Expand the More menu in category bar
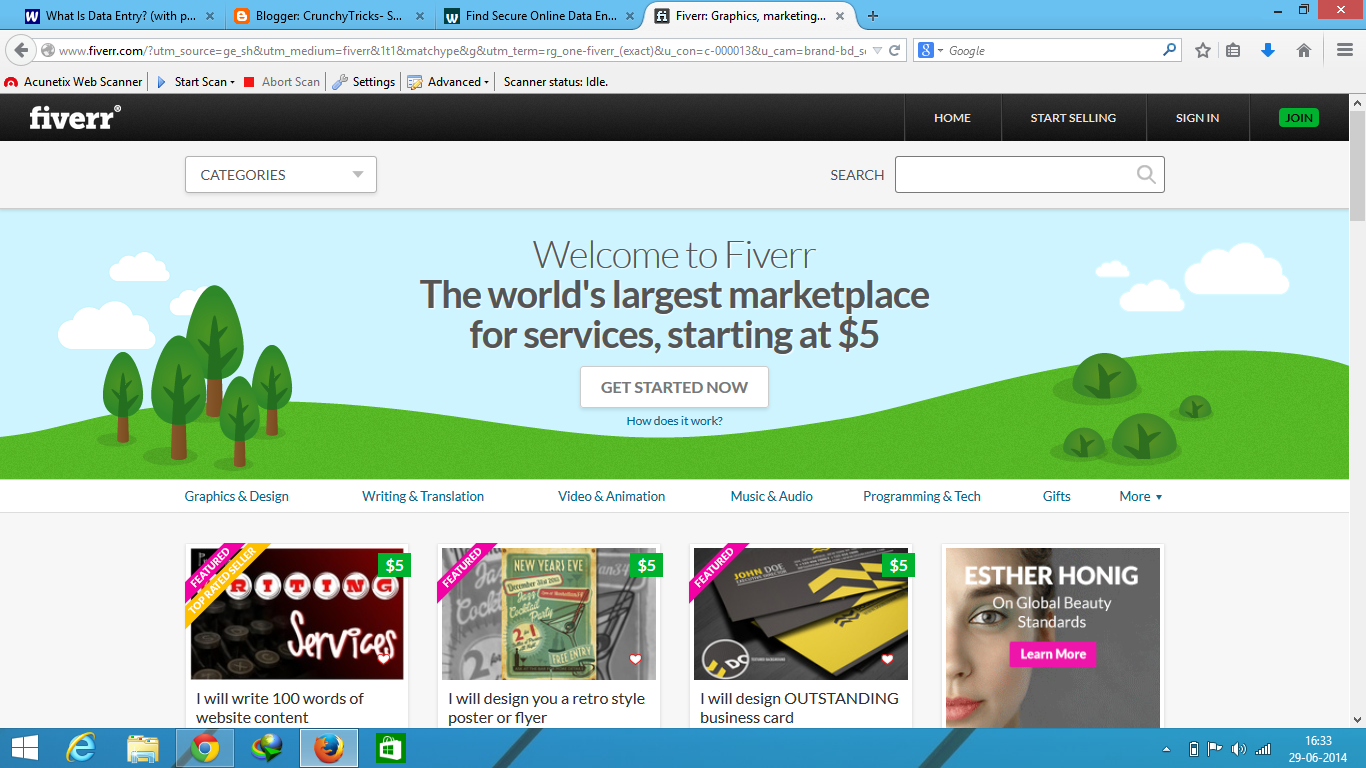The height and width of the screenshot is (768, 1366). (x=1141, y=496)
